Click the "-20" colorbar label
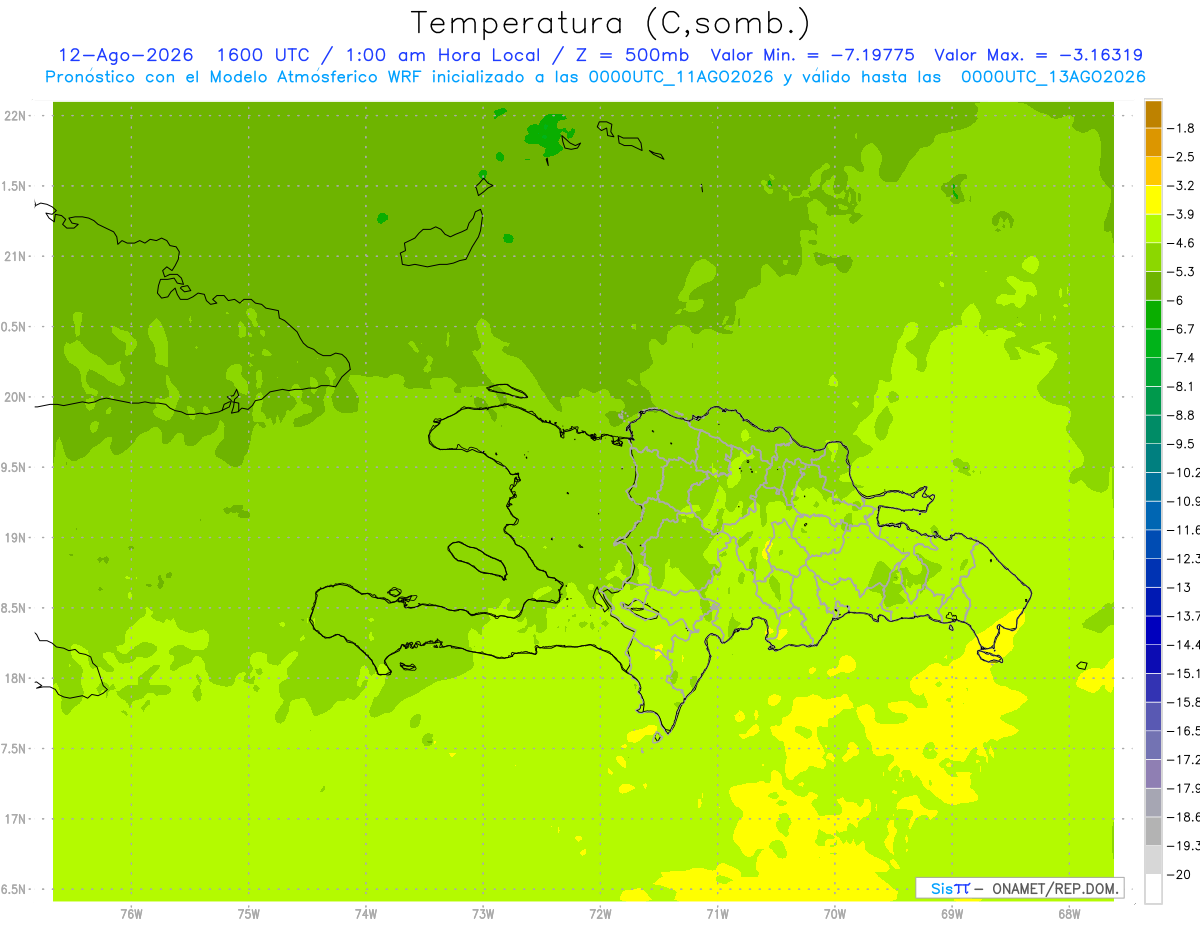Screen dimensions: 1200x927 [x=1181, y=875]
